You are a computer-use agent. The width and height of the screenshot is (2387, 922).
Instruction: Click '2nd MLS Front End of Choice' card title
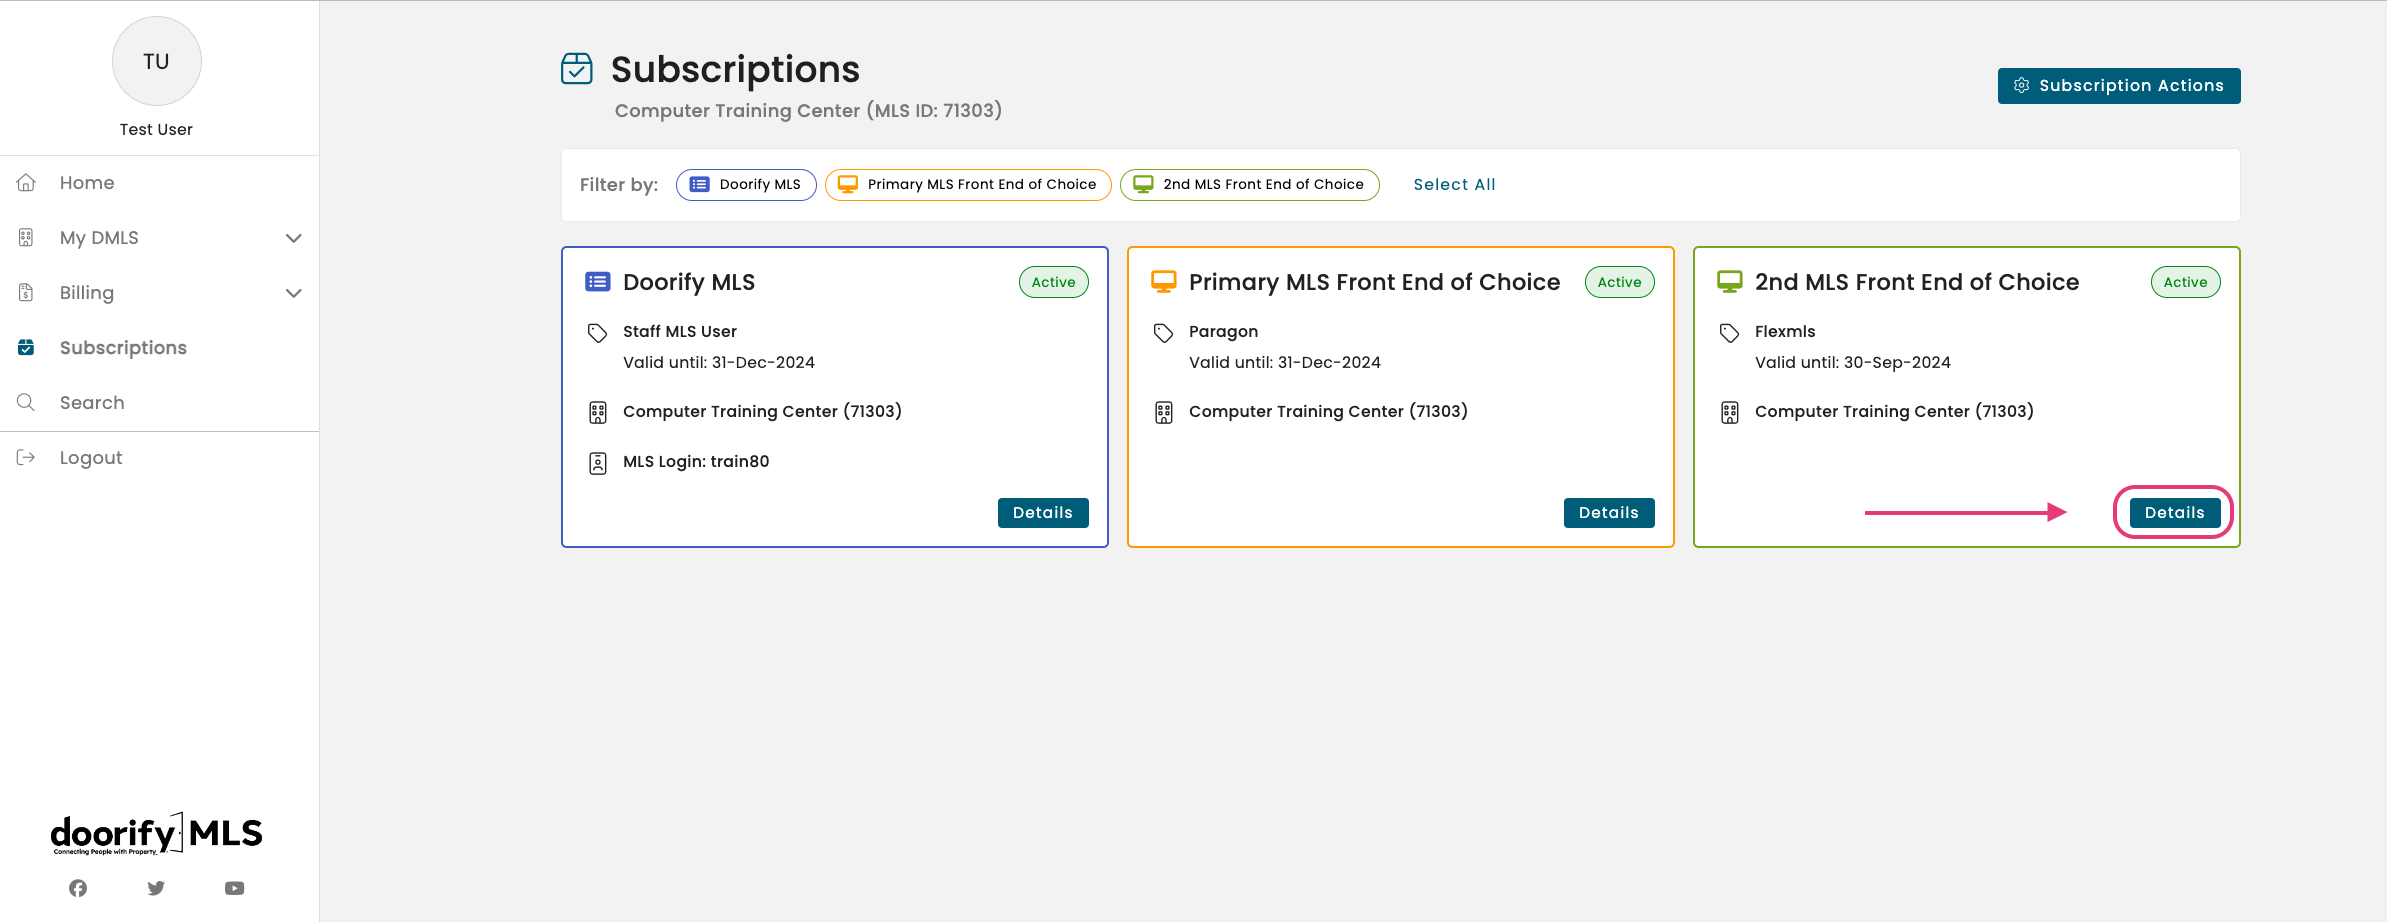tap(1917, 283)
